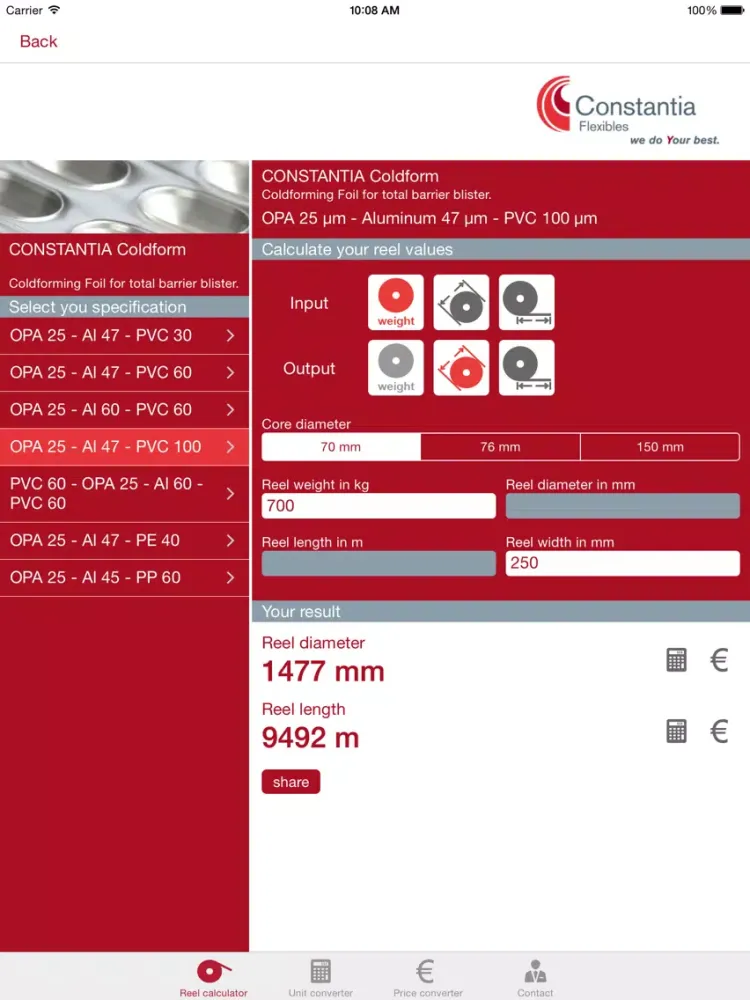Go Back to previous screen

click(38, 41)
